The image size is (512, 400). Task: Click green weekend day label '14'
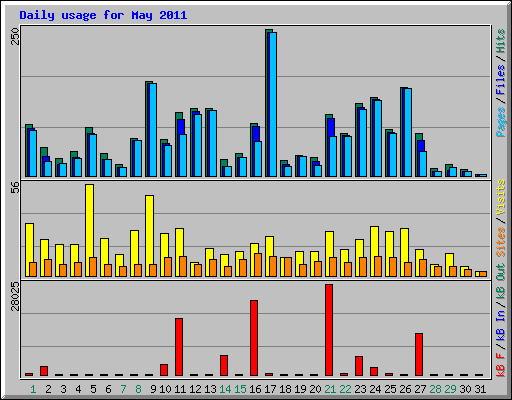pyautogui.click(x=225, y=389)
